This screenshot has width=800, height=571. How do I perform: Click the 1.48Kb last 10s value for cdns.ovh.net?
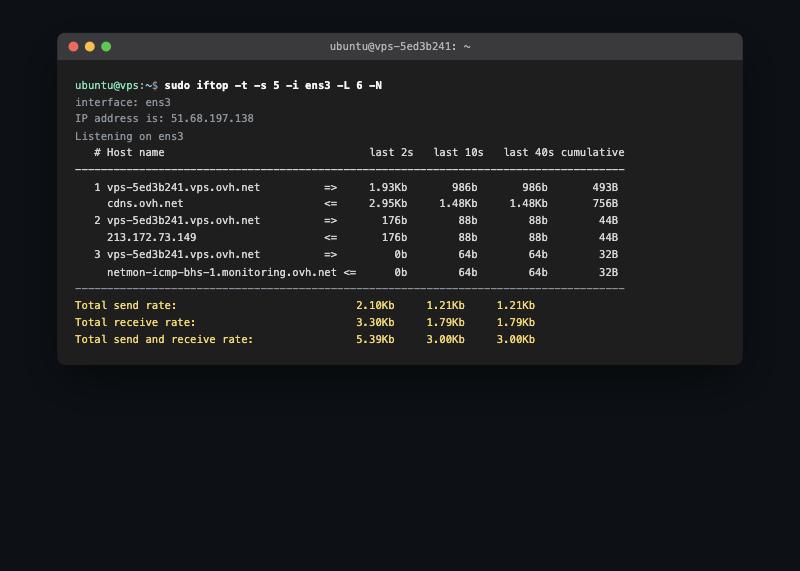458,203
